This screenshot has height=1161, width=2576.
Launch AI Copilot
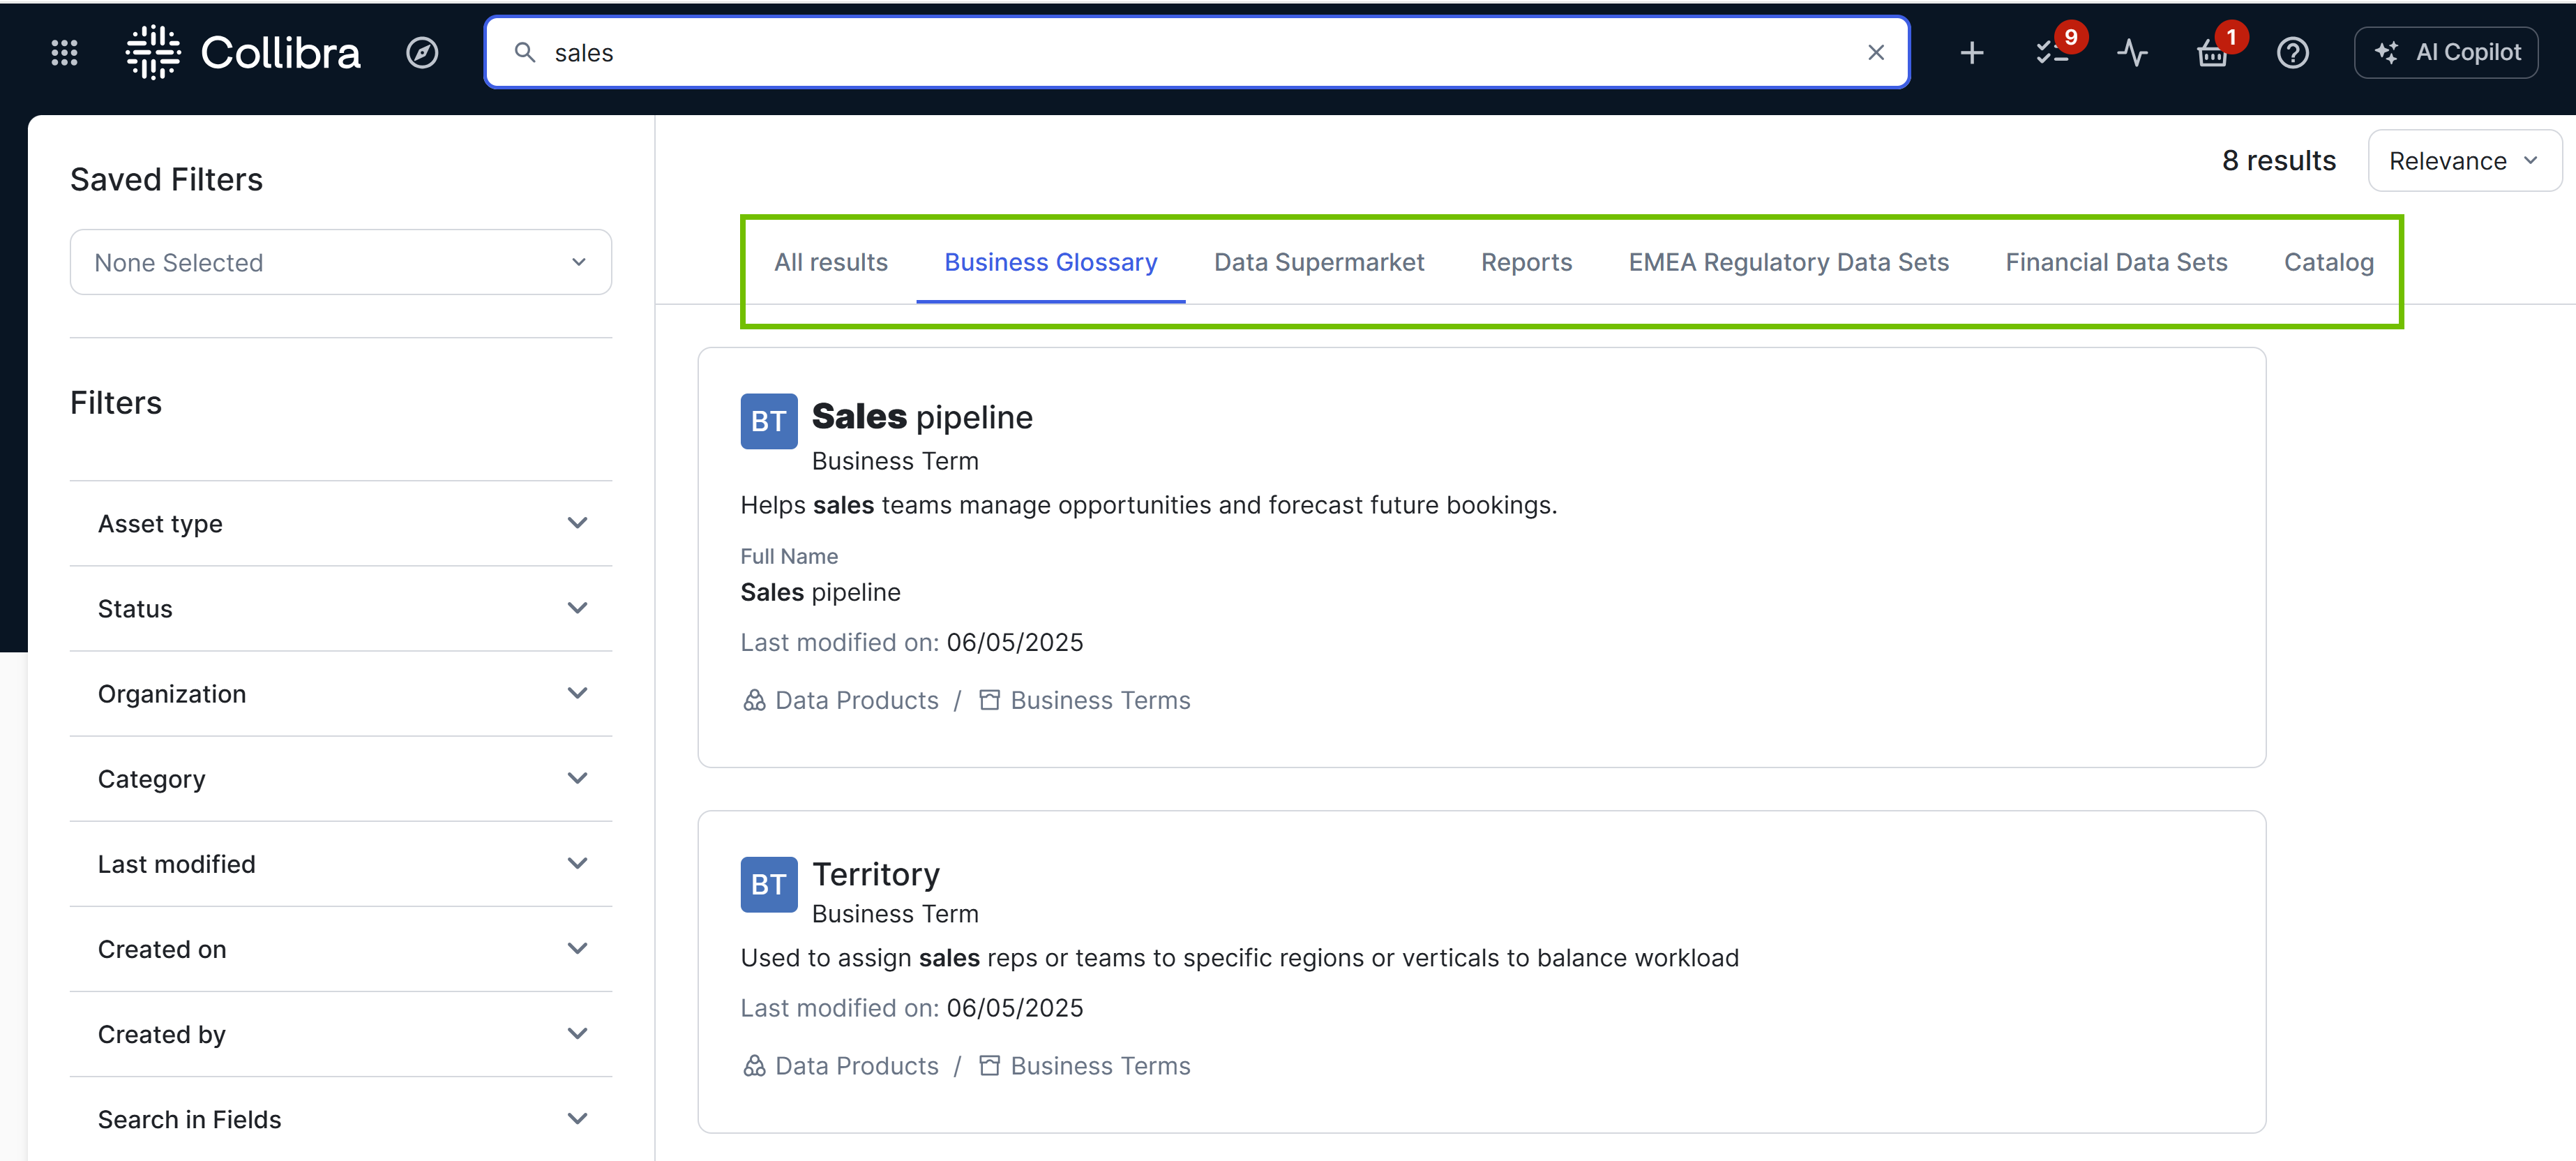2447,52
